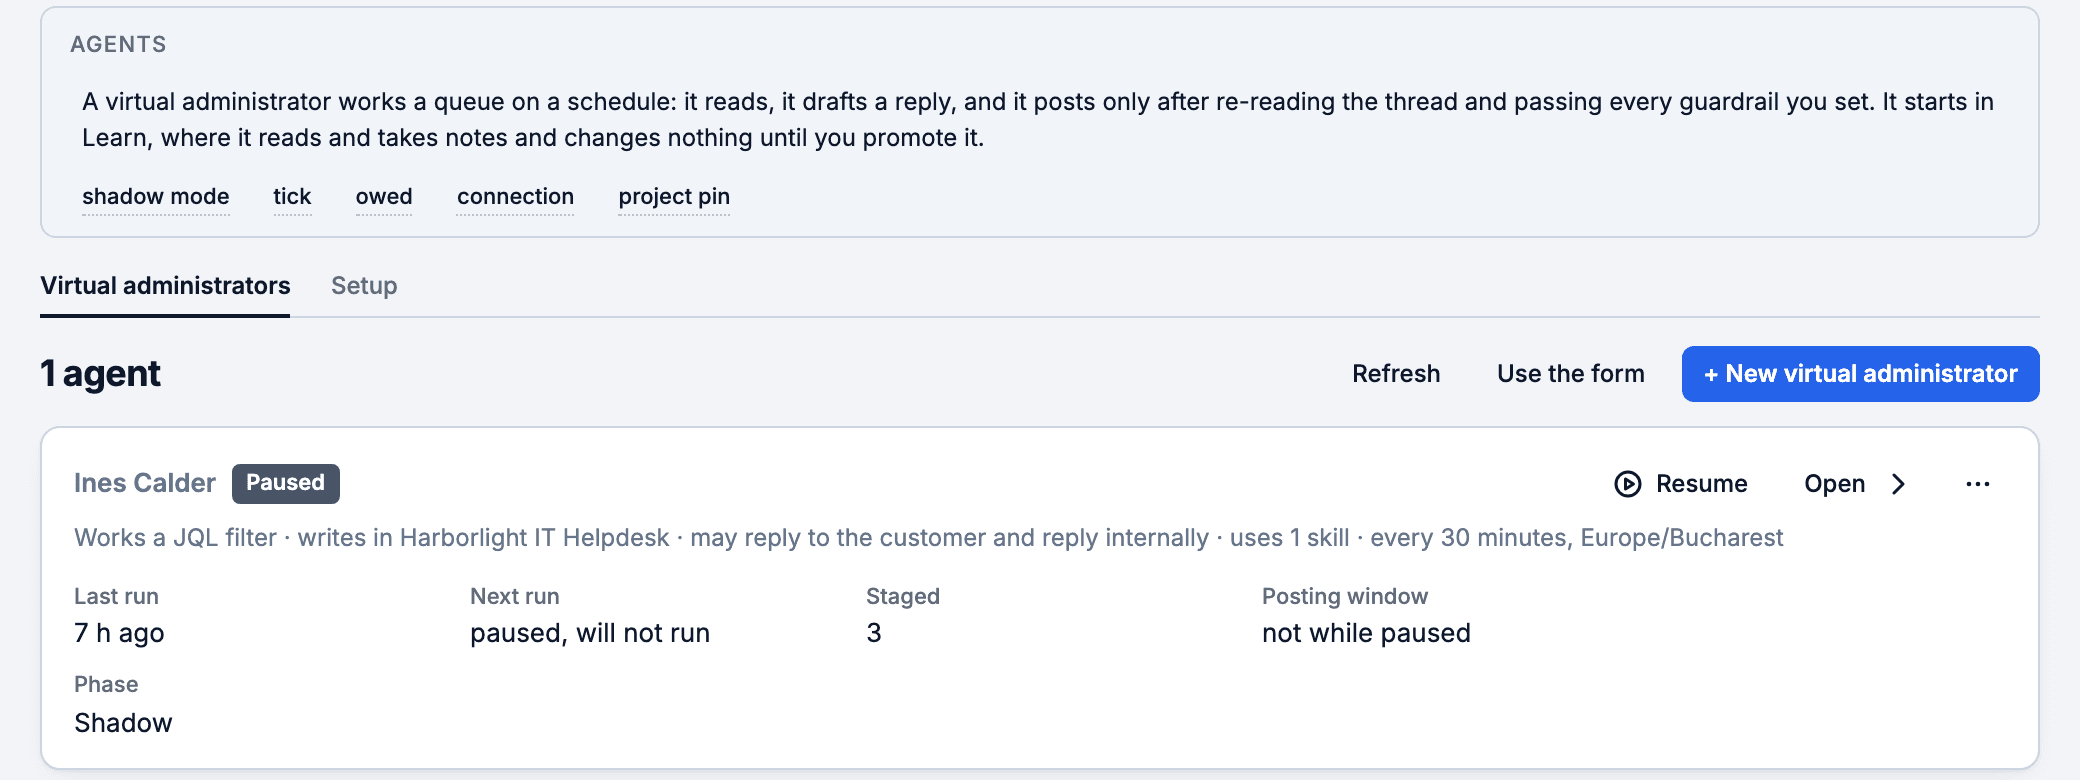Click the AGENTS section label
Image resolution: width=2080 pixels, height=780 pixels.
point(118,44)
